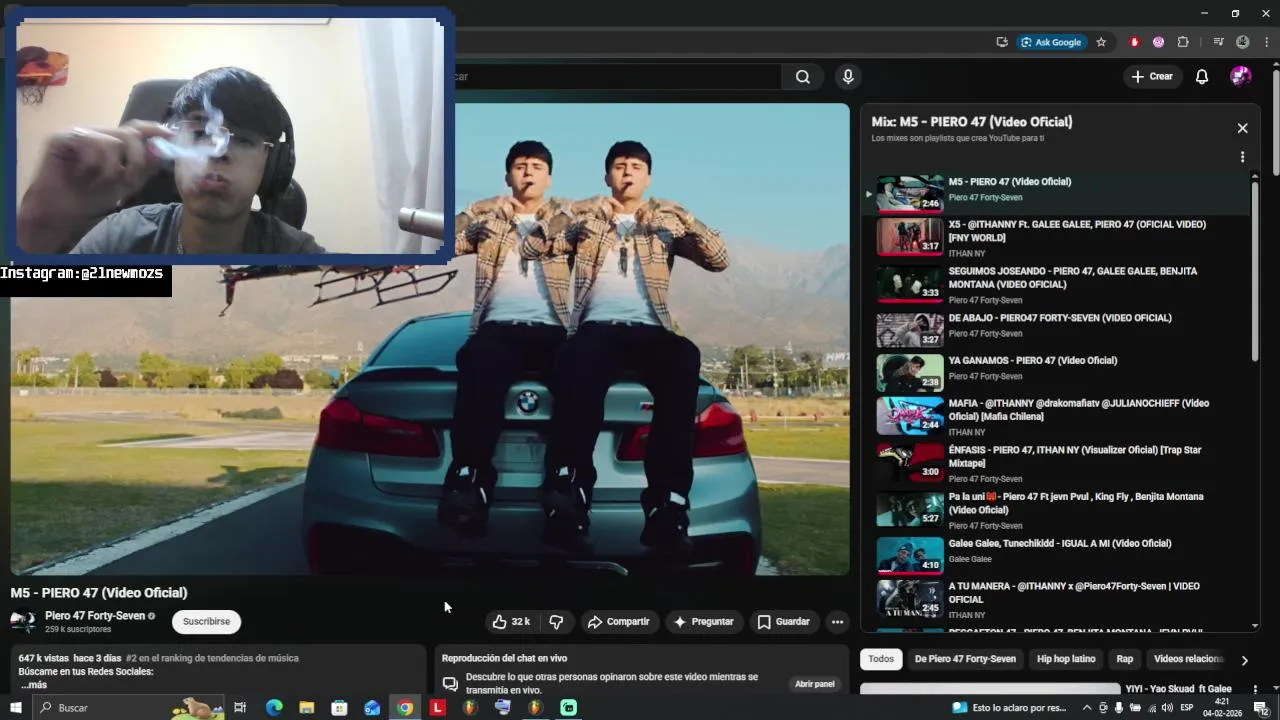1280x720 pixels.
Task: Open the Chrome extensions puzzle icon
Action: pos(1183,42)
